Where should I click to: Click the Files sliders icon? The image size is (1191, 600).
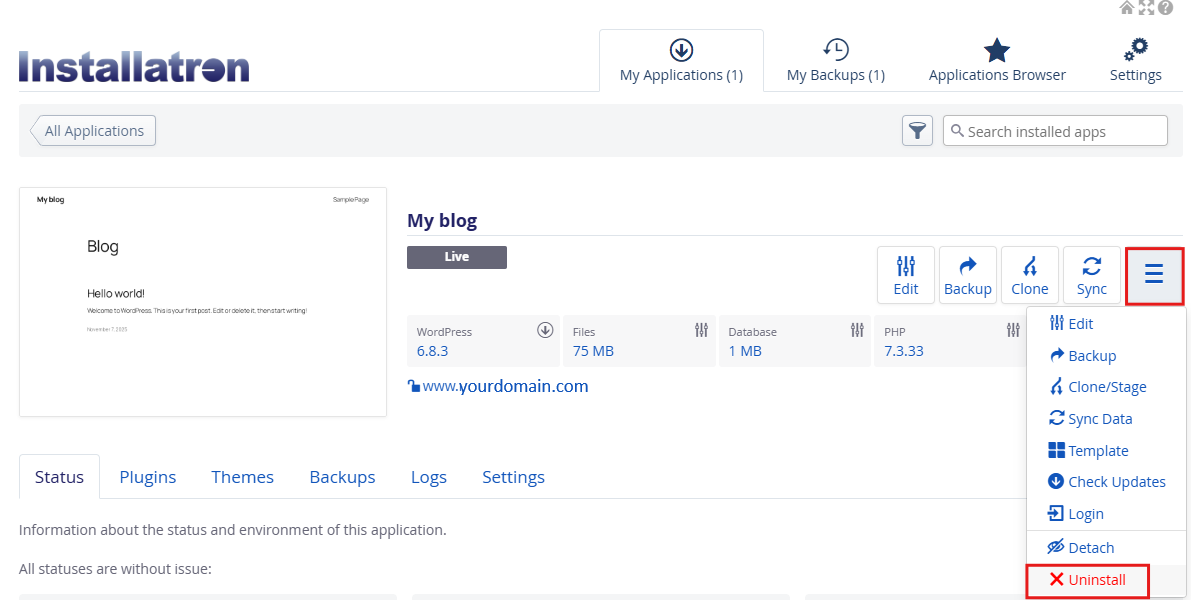coord(701,330)
